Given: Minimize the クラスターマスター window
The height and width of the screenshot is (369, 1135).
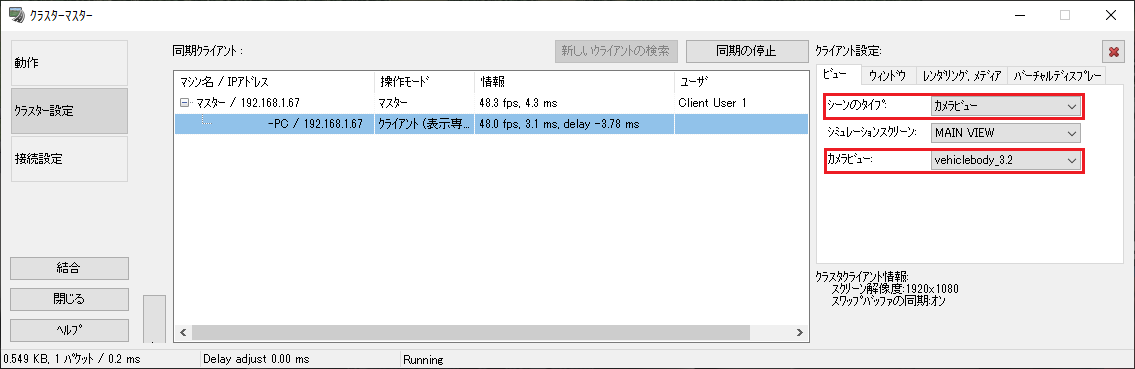Looking at the screenshot, I should click(1019, 15).
